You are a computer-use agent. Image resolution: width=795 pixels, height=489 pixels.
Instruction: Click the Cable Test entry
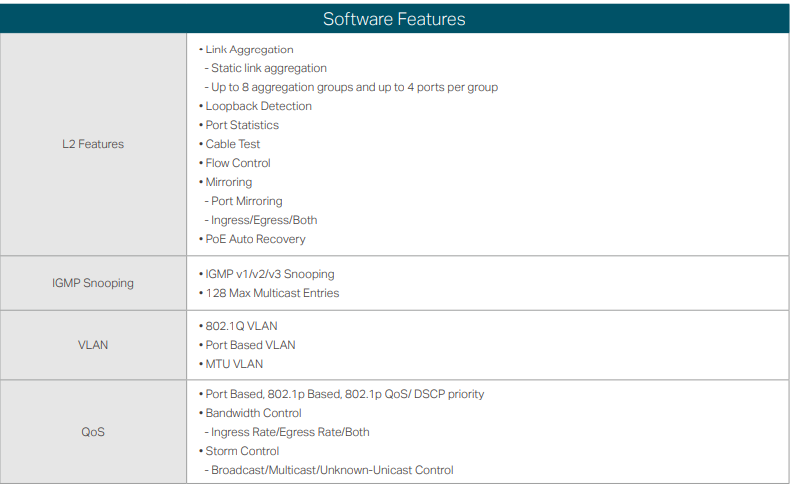pyautogui.click(x=232, y=144)
